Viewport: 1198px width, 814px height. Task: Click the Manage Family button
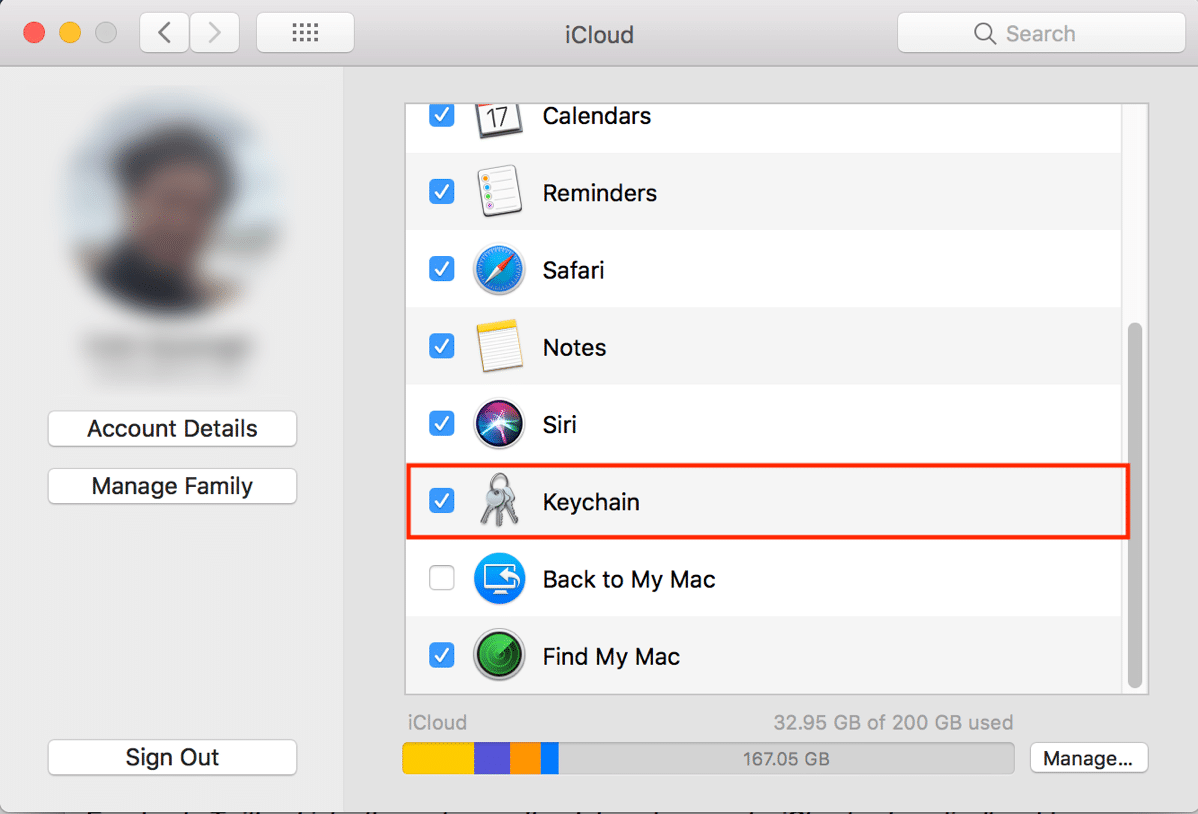tap(172, 486)
